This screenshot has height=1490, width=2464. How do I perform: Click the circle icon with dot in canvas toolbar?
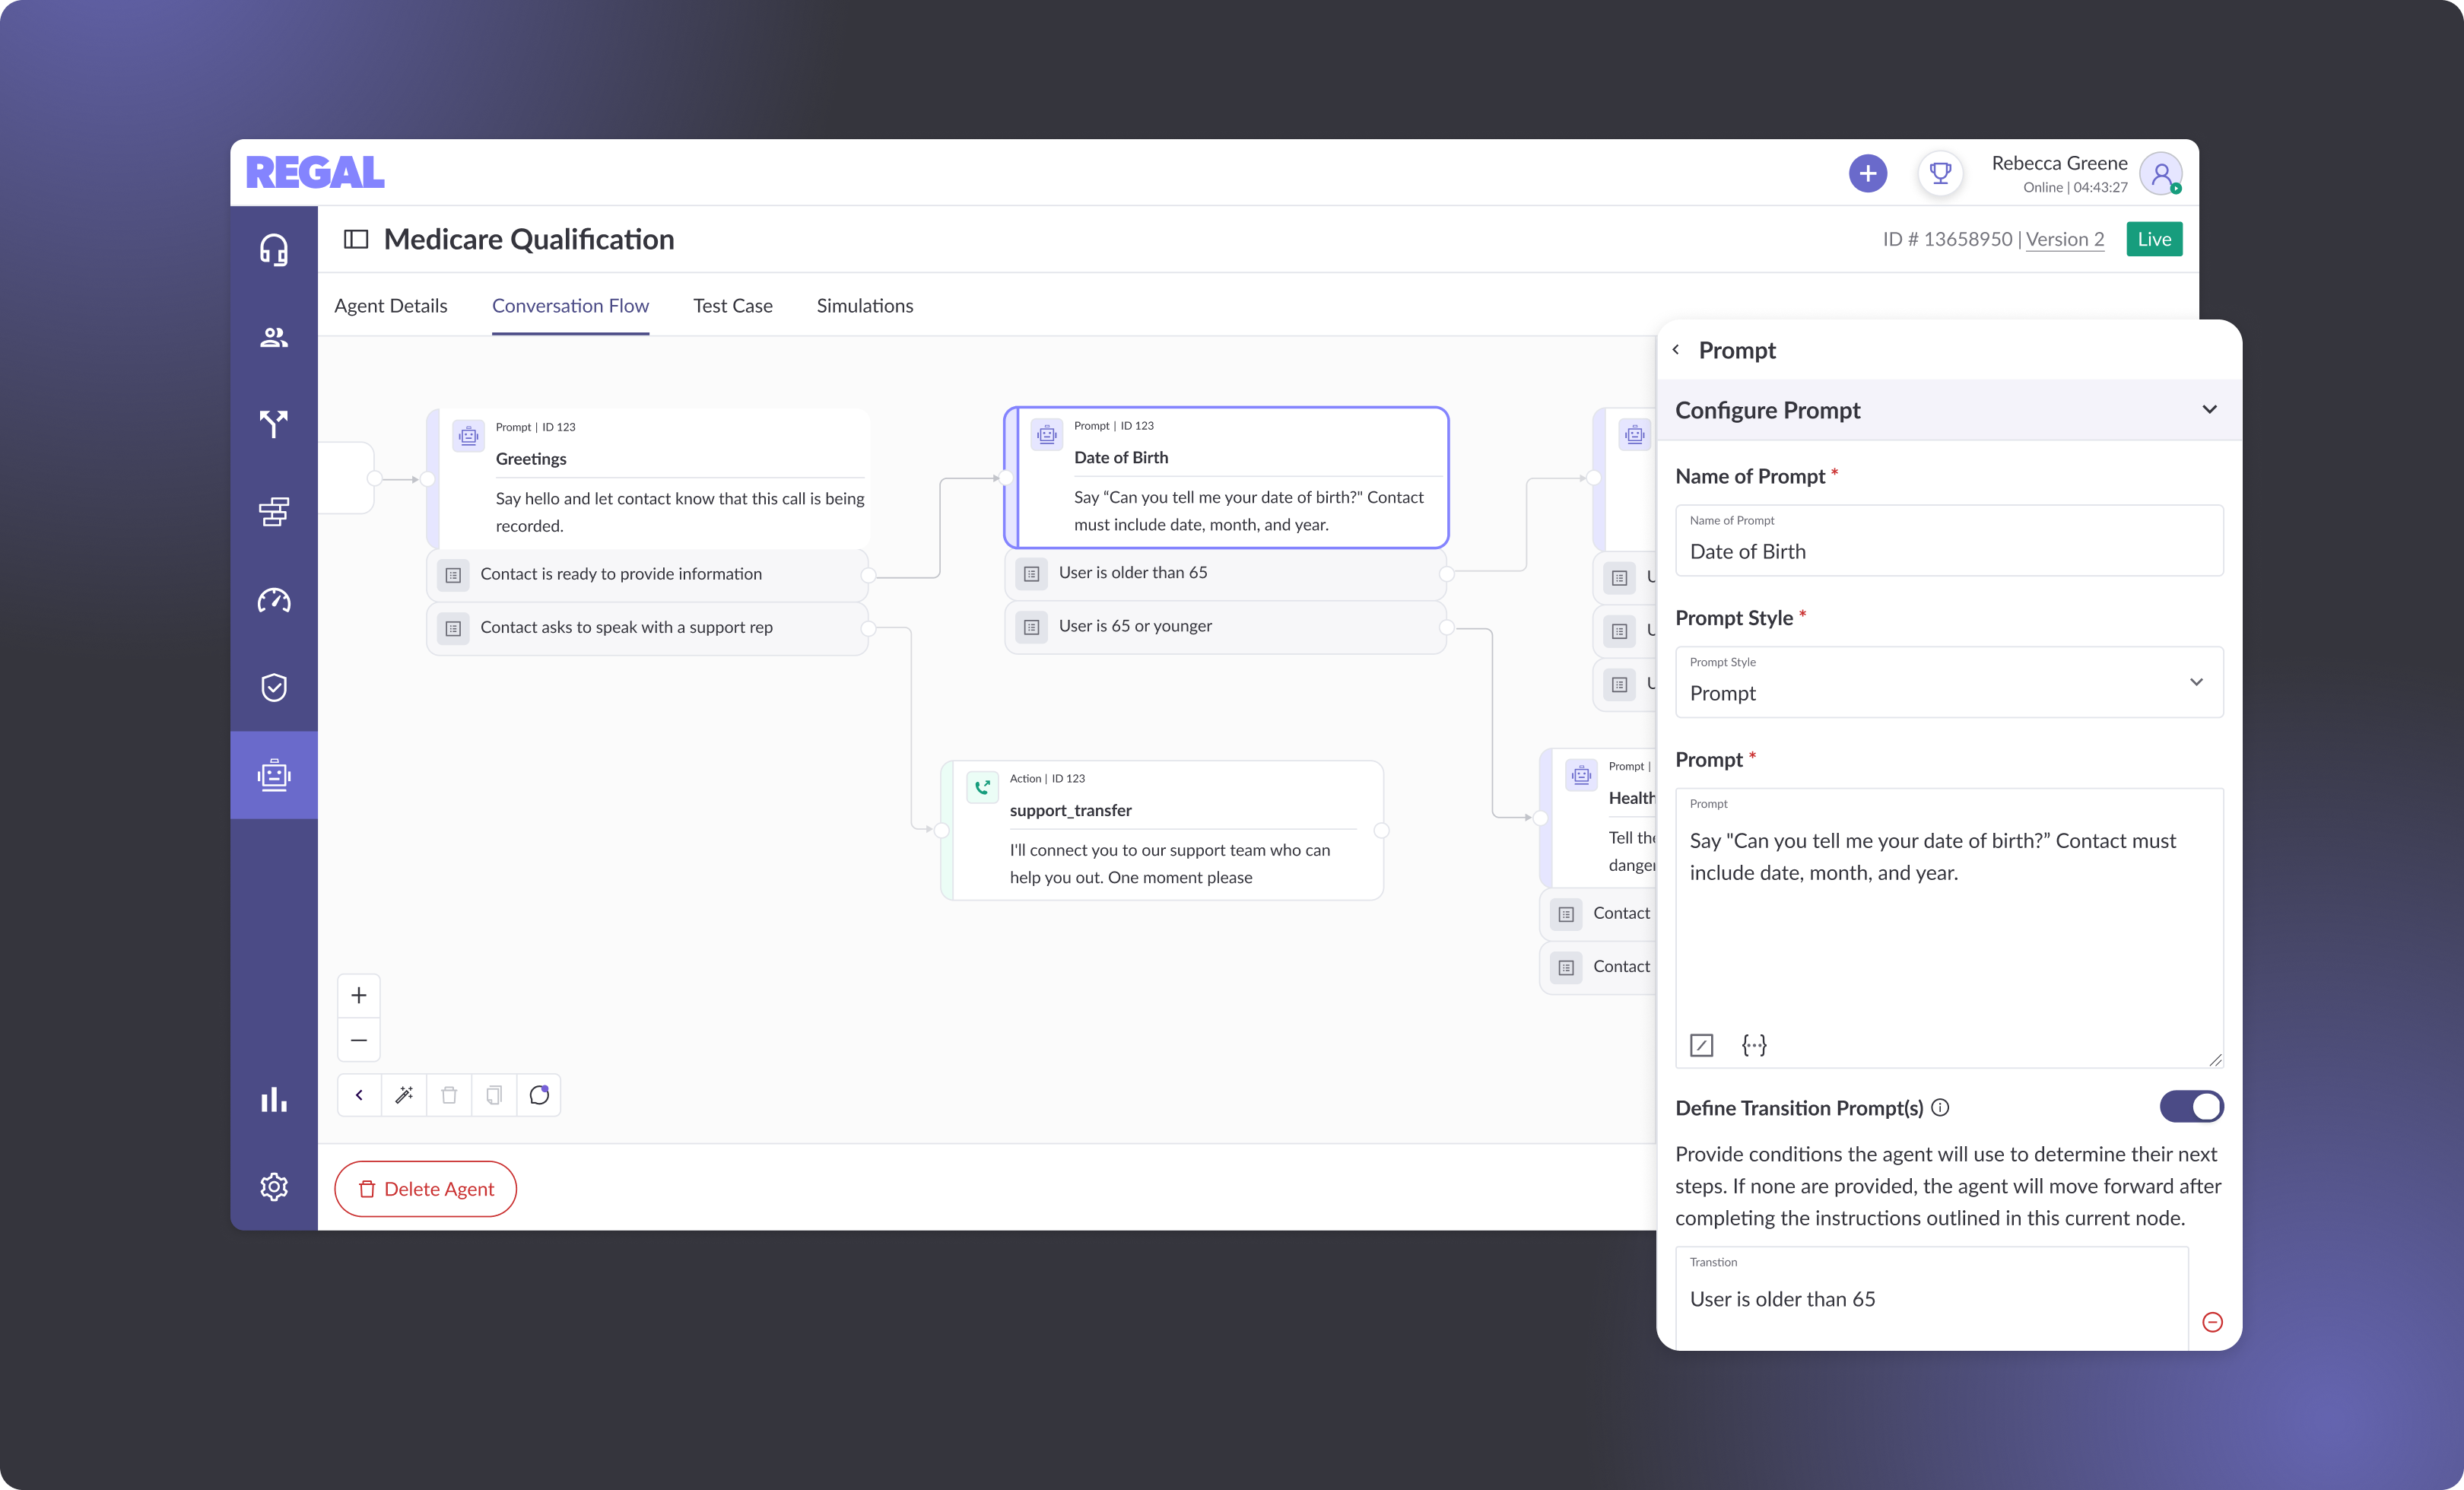539,1095
